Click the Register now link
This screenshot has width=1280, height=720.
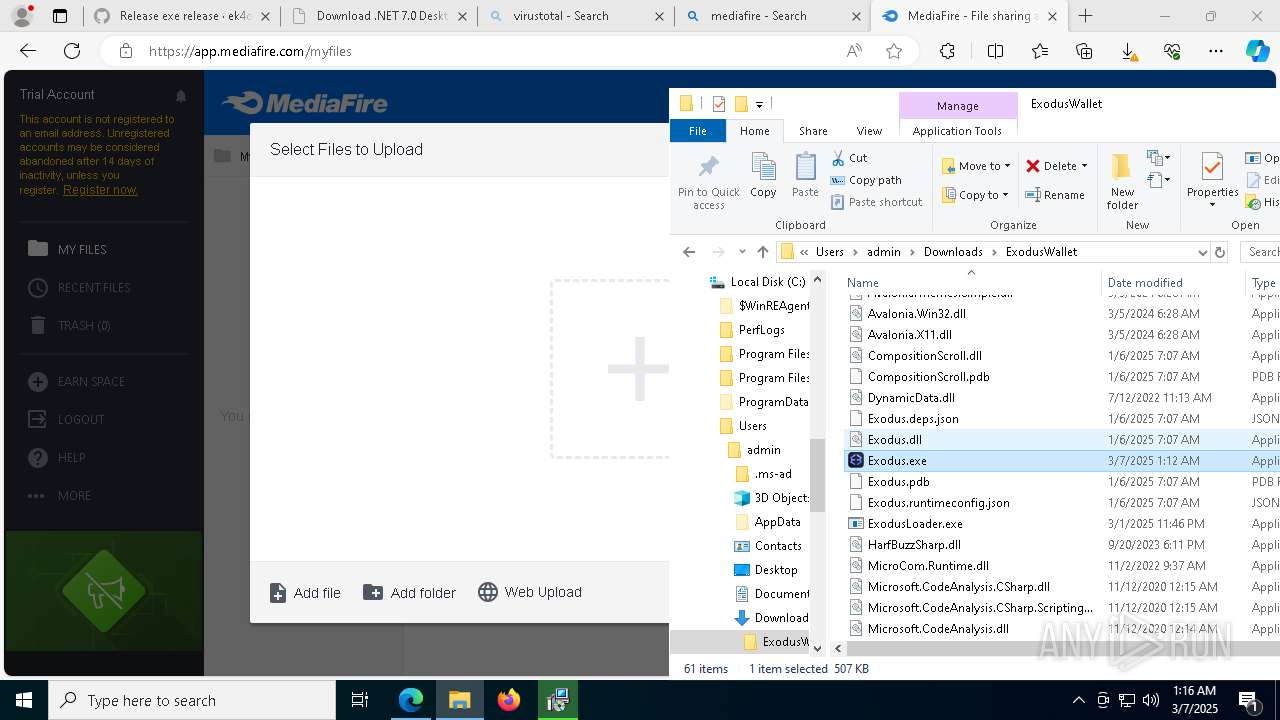pos(100,190)
